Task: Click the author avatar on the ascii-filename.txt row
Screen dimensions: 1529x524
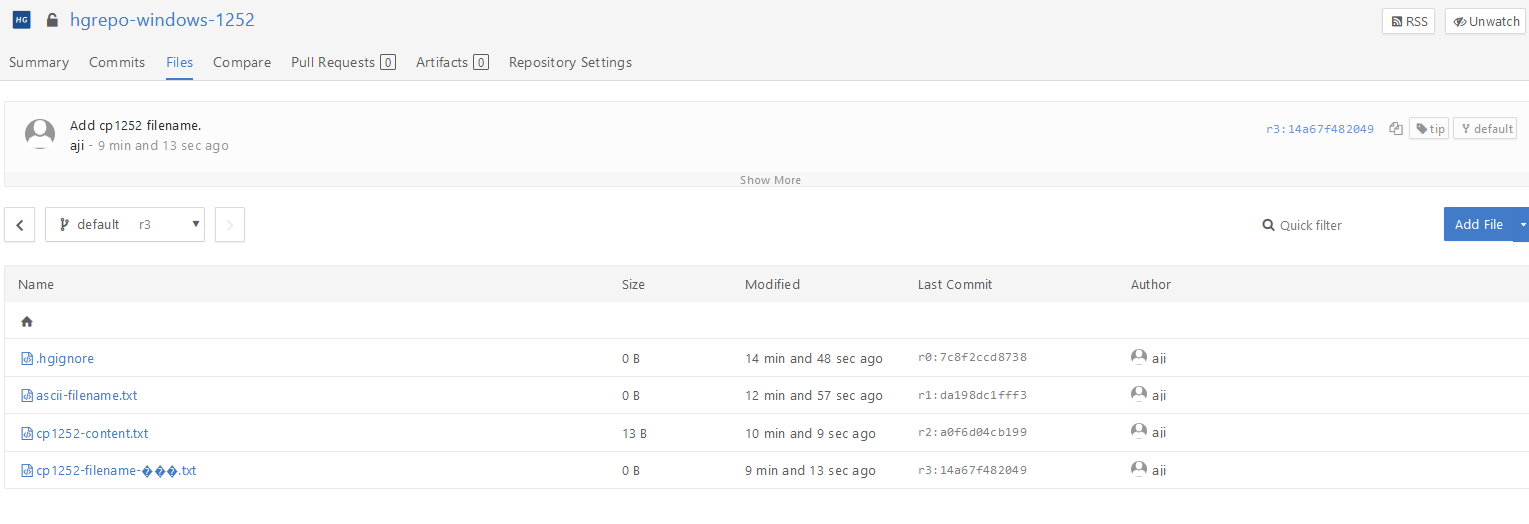Action: [x=1138, y=395]
